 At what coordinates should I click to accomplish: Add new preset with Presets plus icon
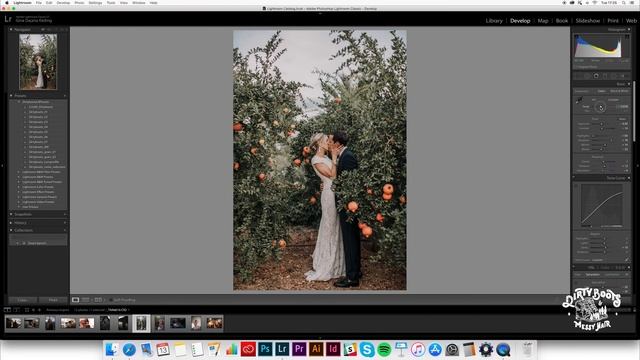pyautogui.click(x=65, y=96)
